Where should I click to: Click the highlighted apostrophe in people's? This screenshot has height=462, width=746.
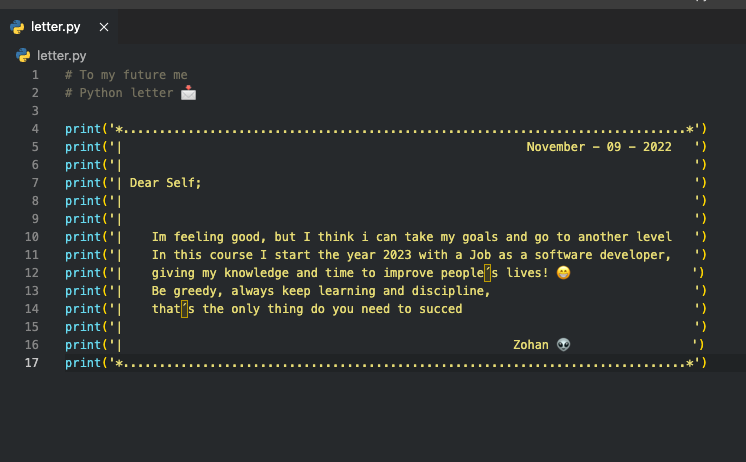(488, 273)
